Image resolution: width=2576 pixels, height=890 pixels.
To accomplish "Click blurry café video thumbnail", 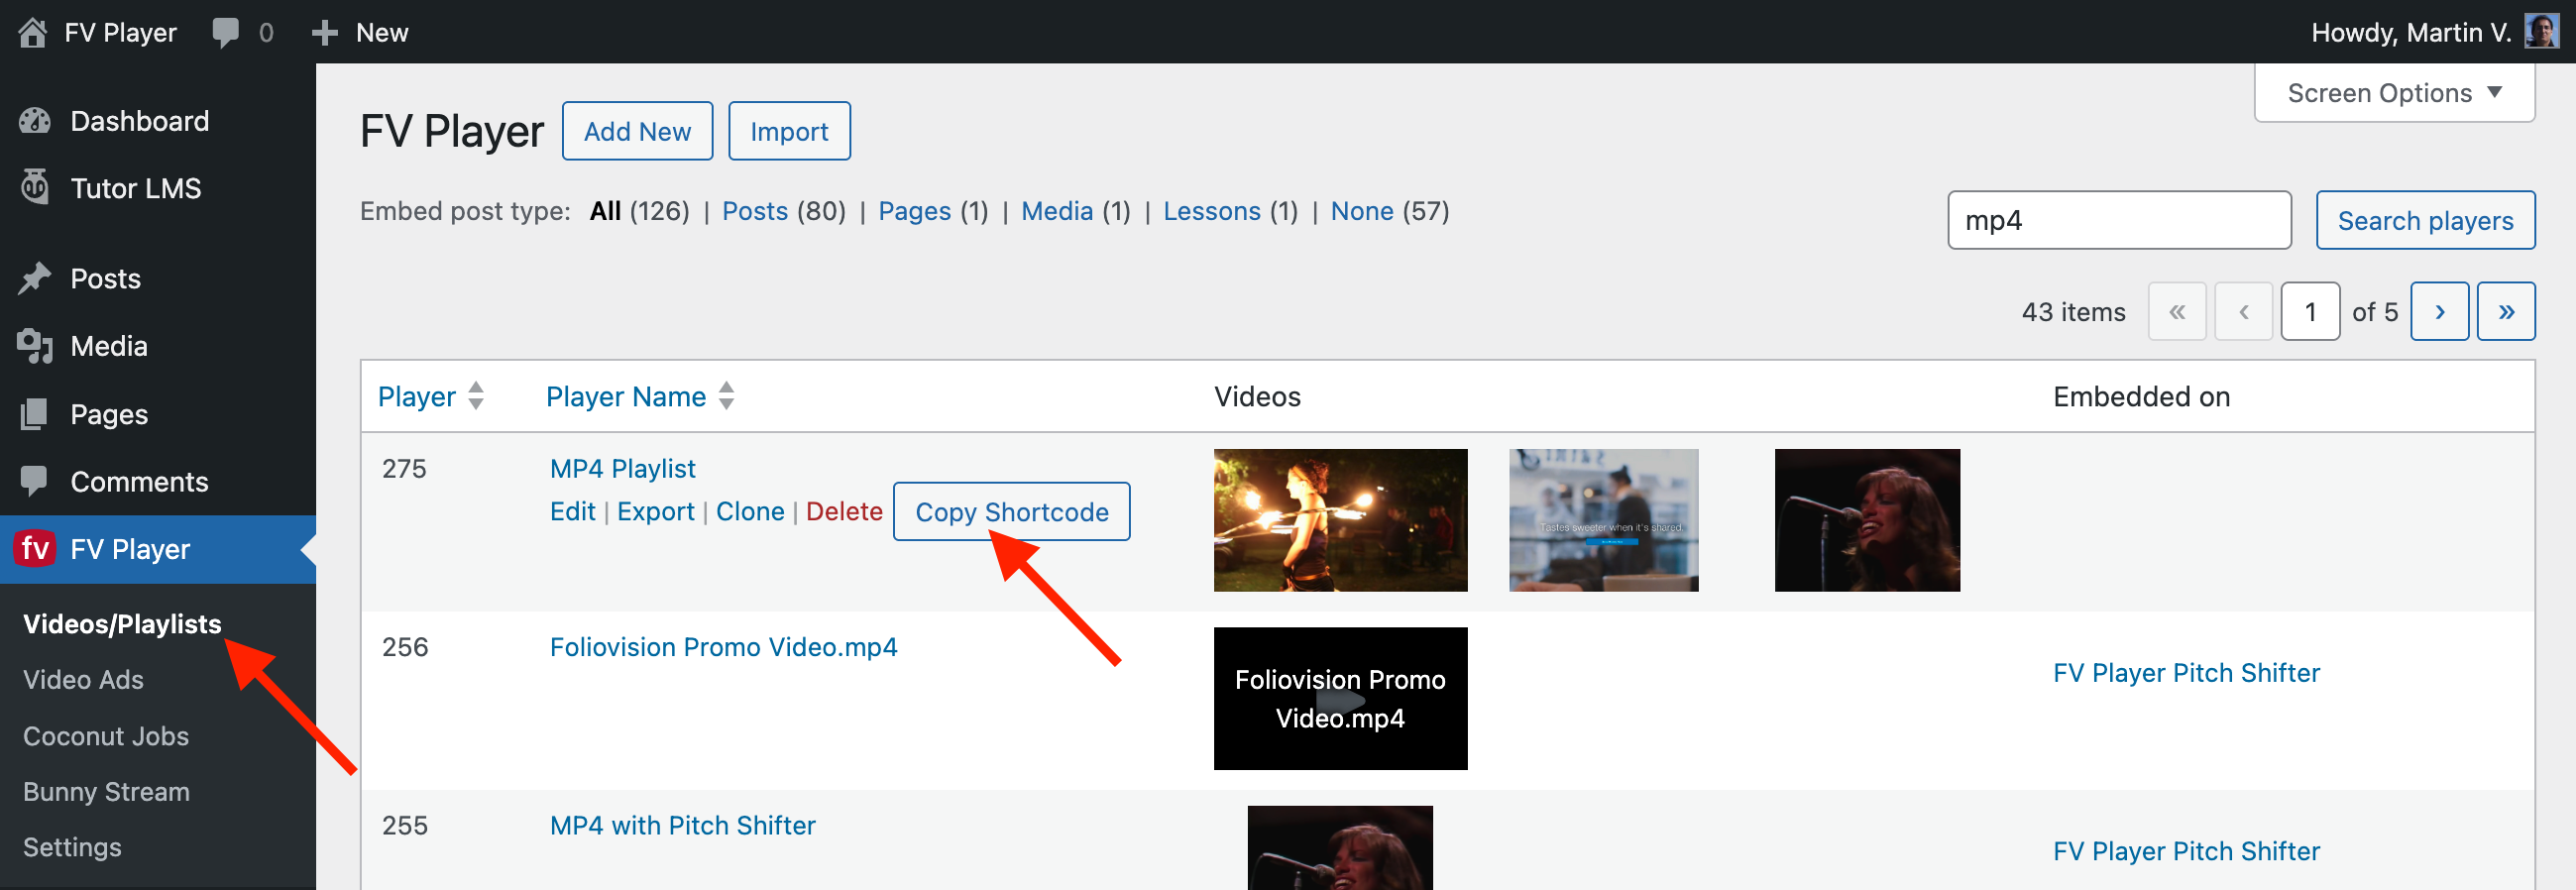I will [1603, 520].
